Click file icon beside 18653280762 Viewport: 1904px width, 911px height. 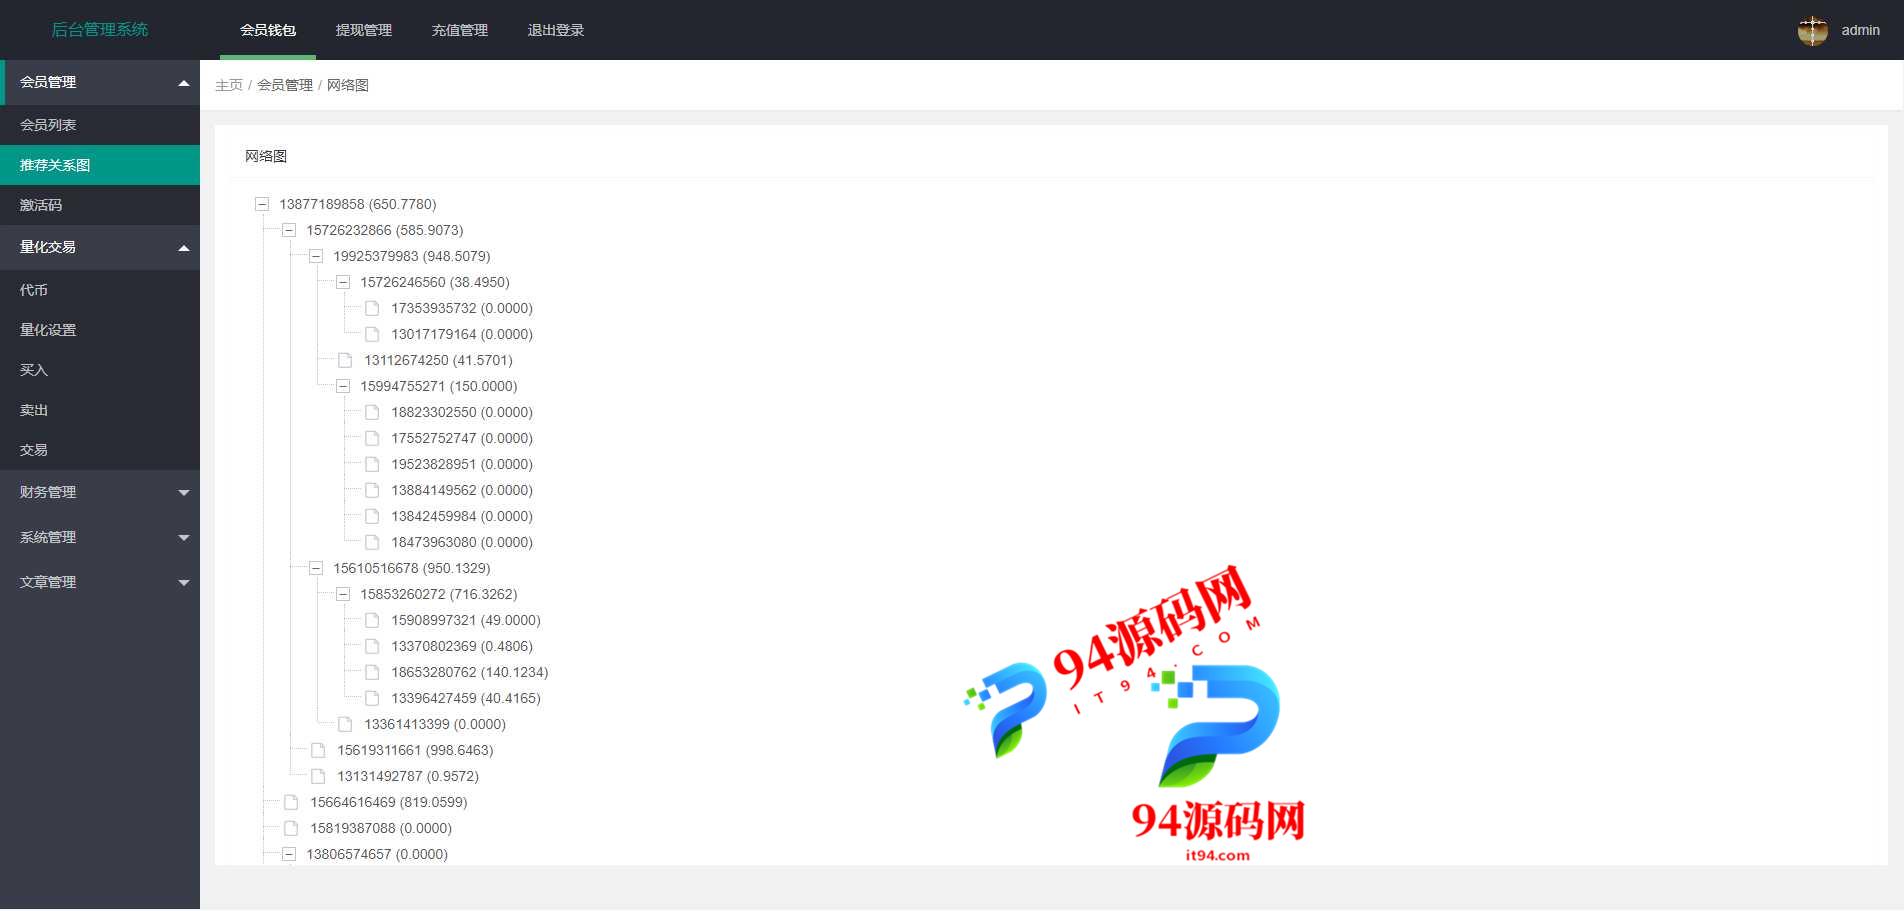point(372,672)
